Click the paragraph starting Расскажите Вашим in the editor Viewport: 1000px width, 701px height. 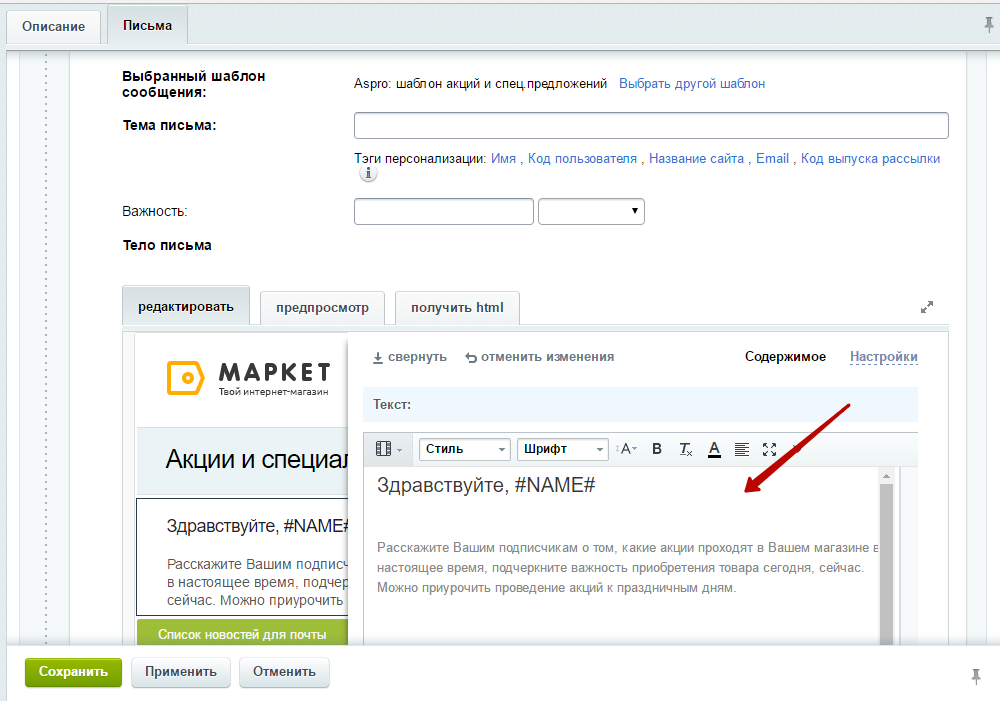tap(627, 568)
